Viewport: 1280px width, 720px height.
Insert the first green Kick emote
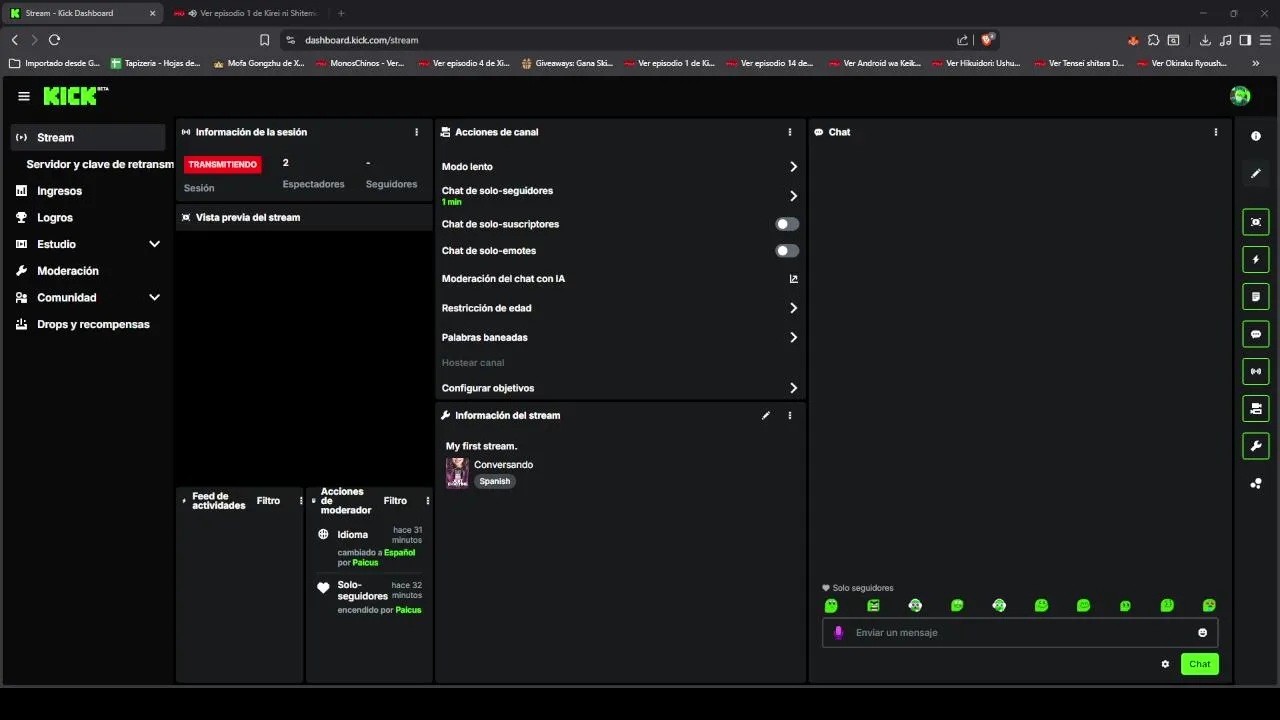[x=831, y=605]
